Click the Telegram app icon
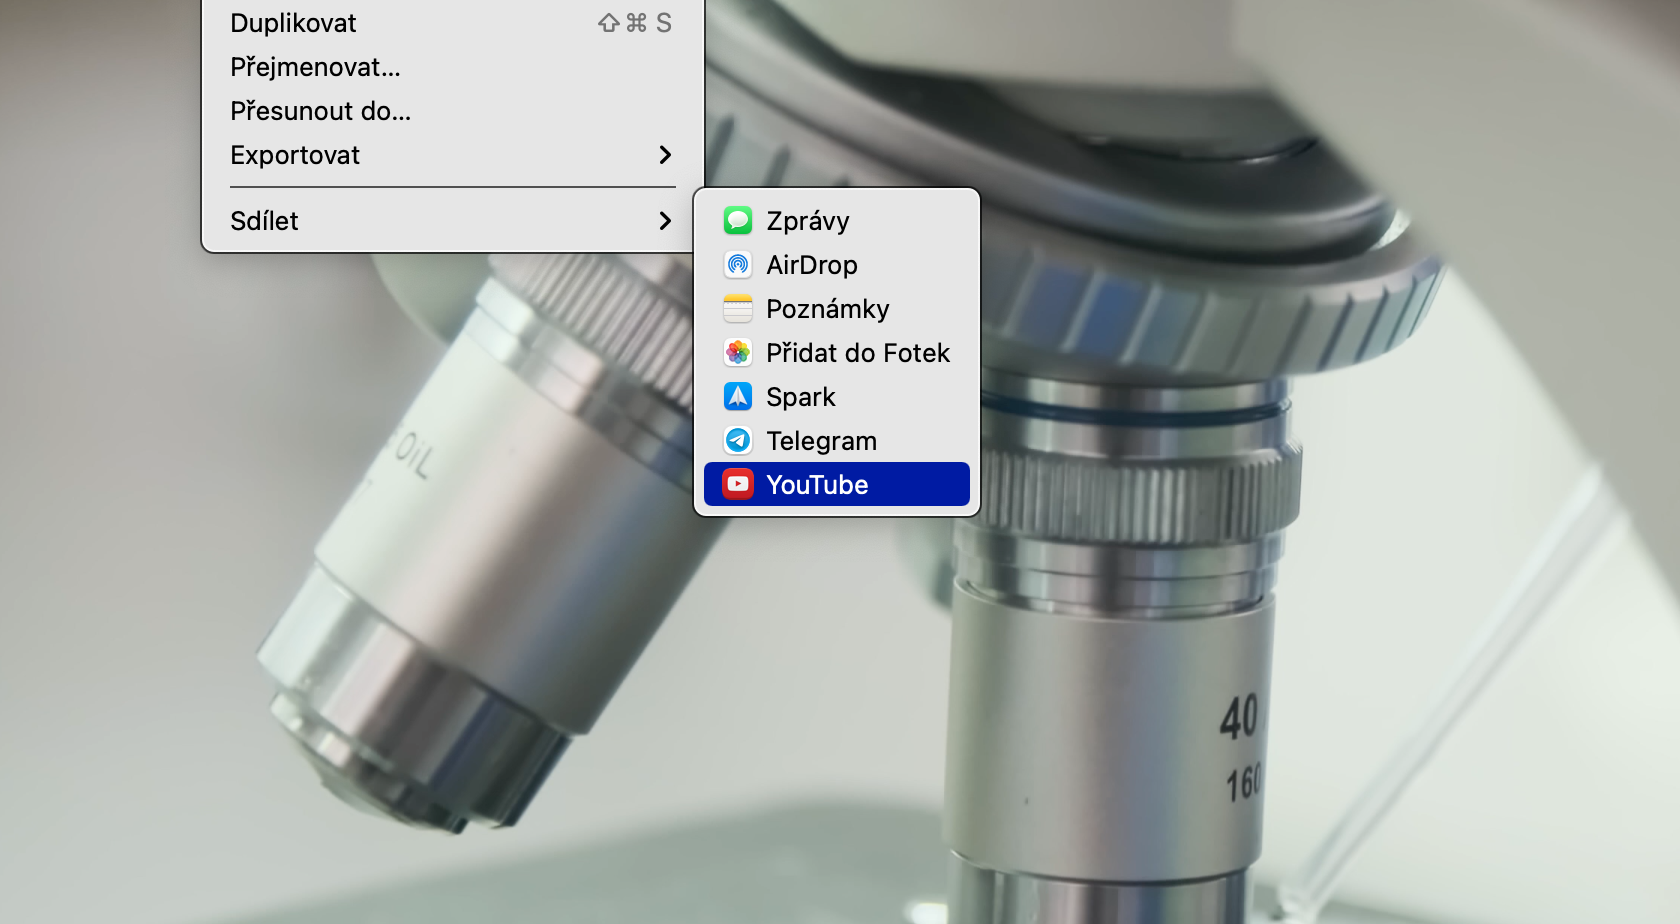This screenshot has height=924, width=1680. pyautogui.click(x=738, y=440)
